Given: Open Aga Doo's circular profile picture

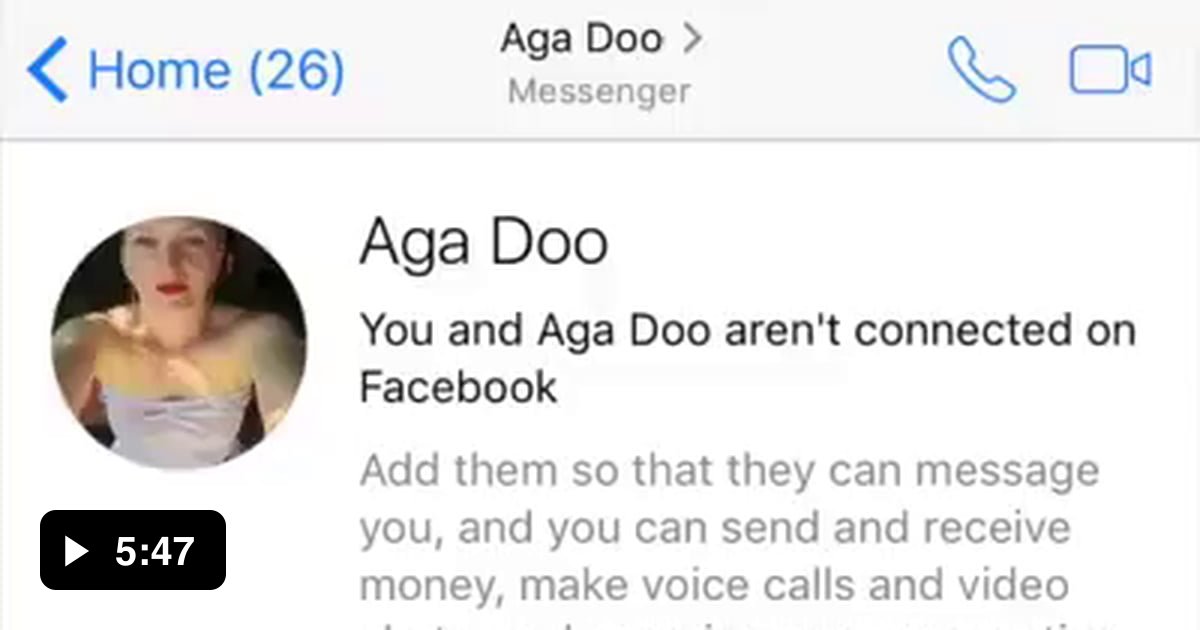Looking at the screenshot, I should click(x=179, y=342).
